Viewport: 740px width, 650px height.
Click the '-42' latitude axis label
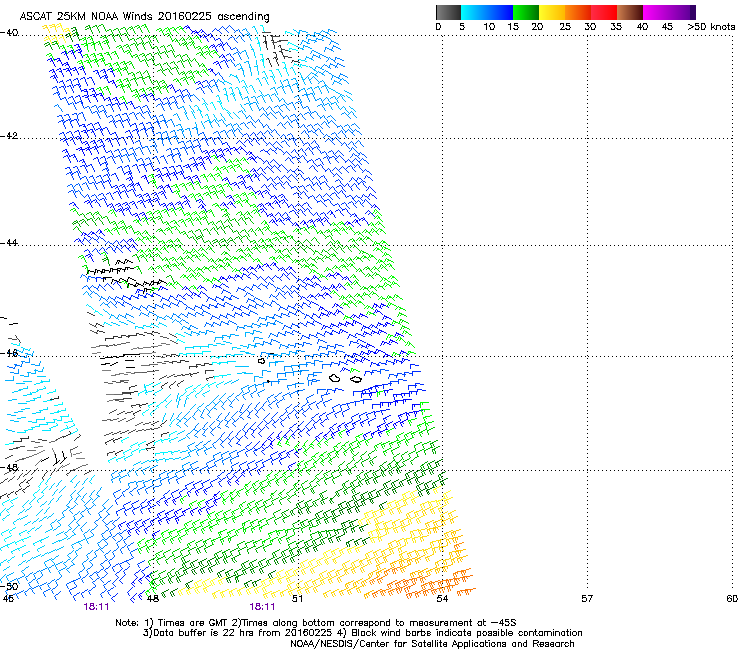point(9,135)
